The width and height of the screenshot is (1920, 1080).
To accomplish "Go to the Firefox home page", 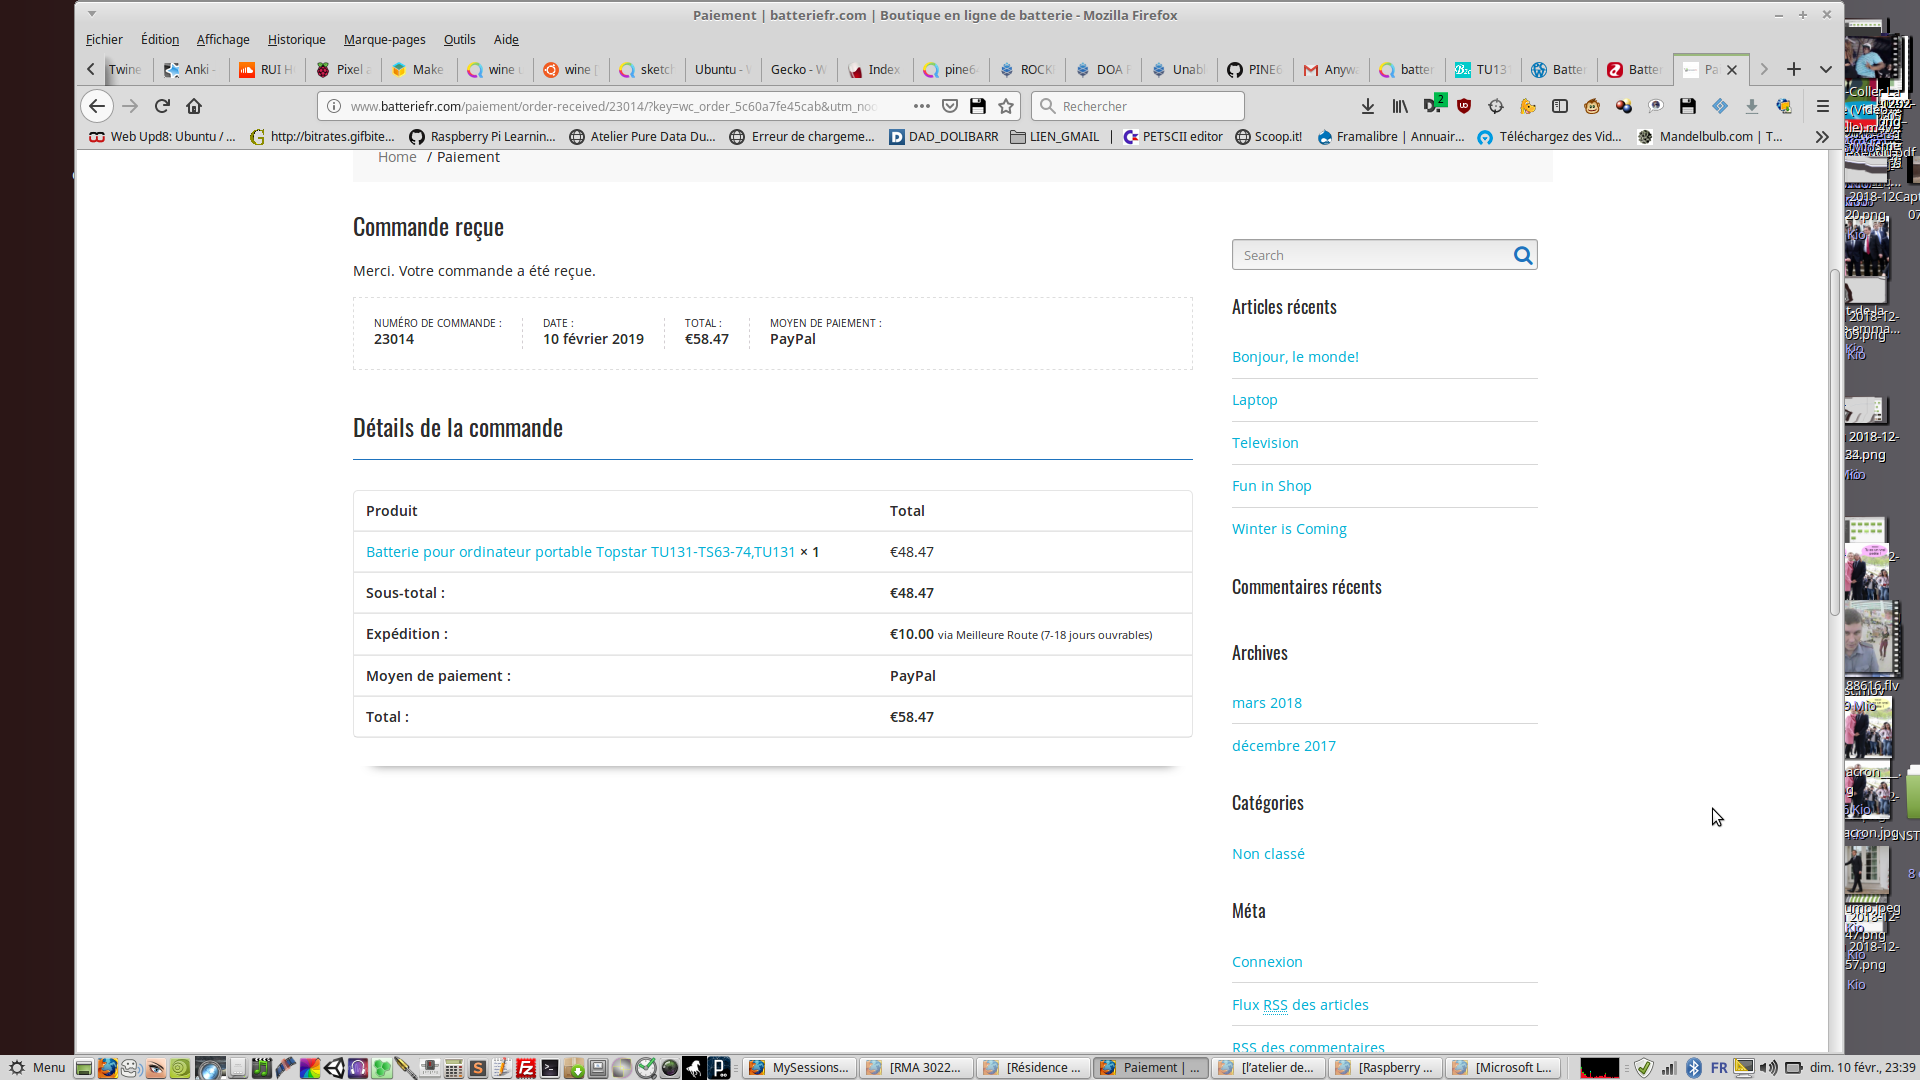I will tap(194, 106).
